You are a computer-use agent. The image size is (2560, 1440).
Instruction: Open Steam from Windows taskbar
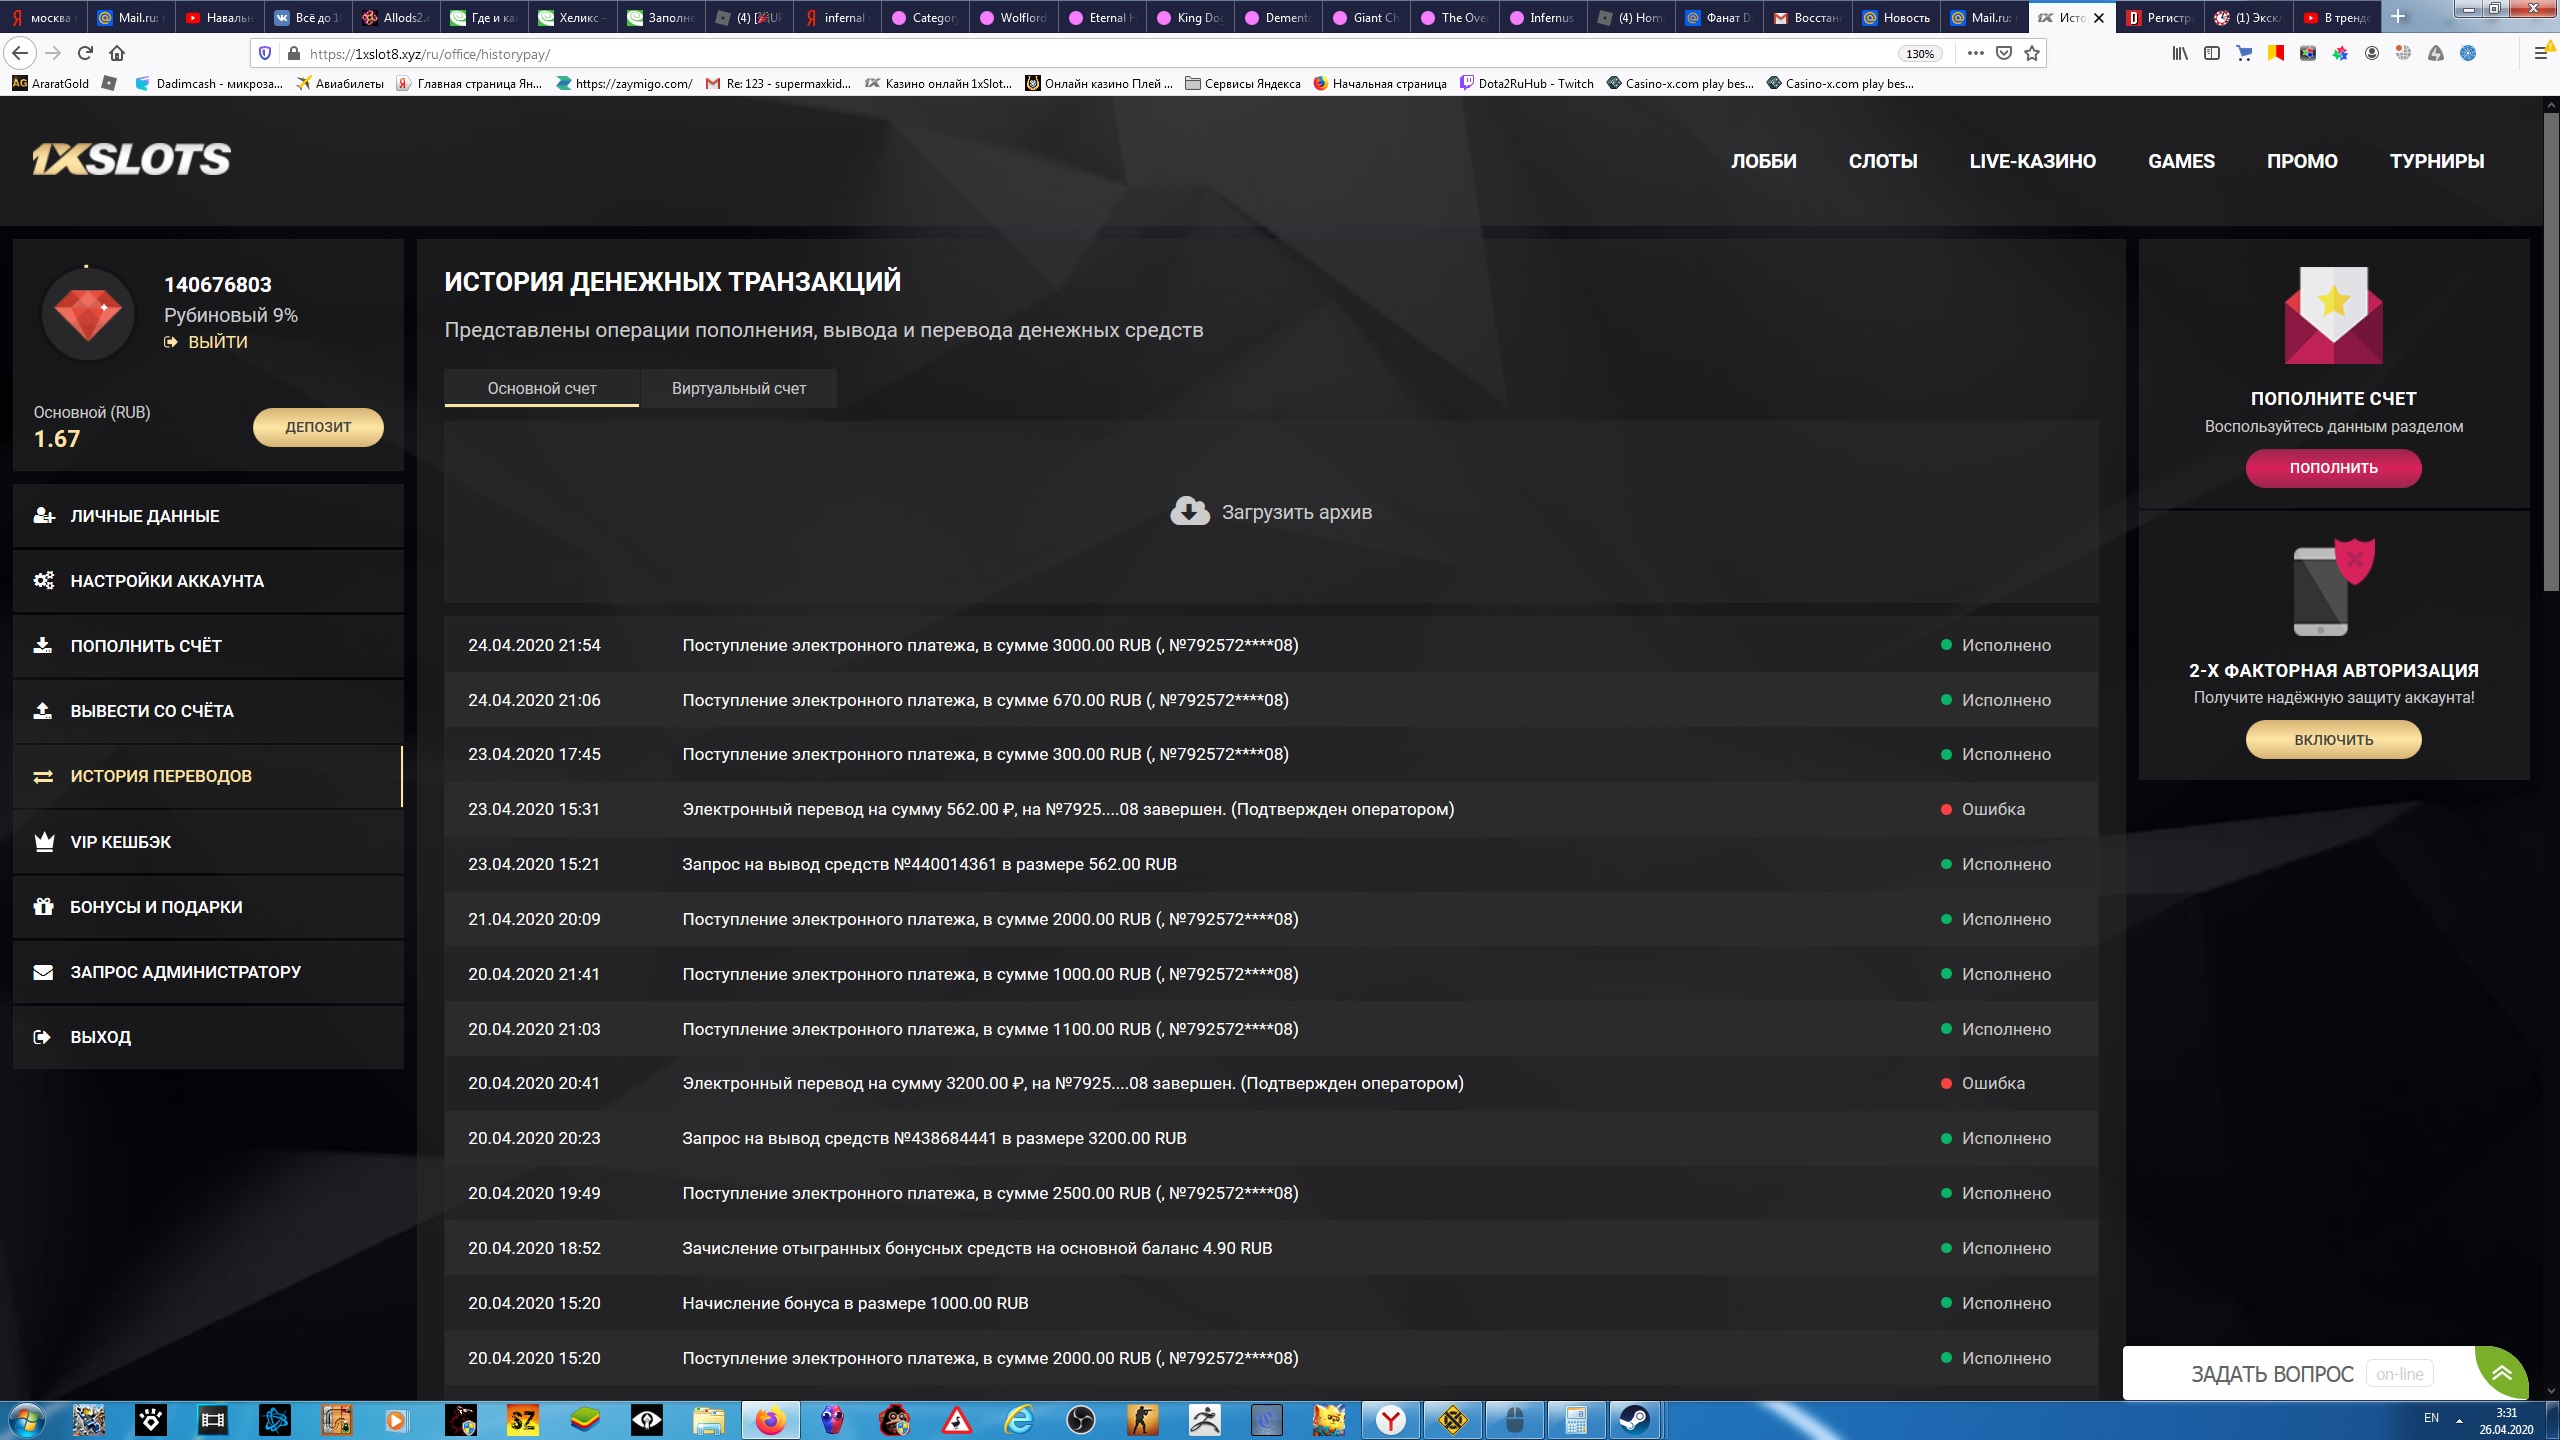1634,1419
